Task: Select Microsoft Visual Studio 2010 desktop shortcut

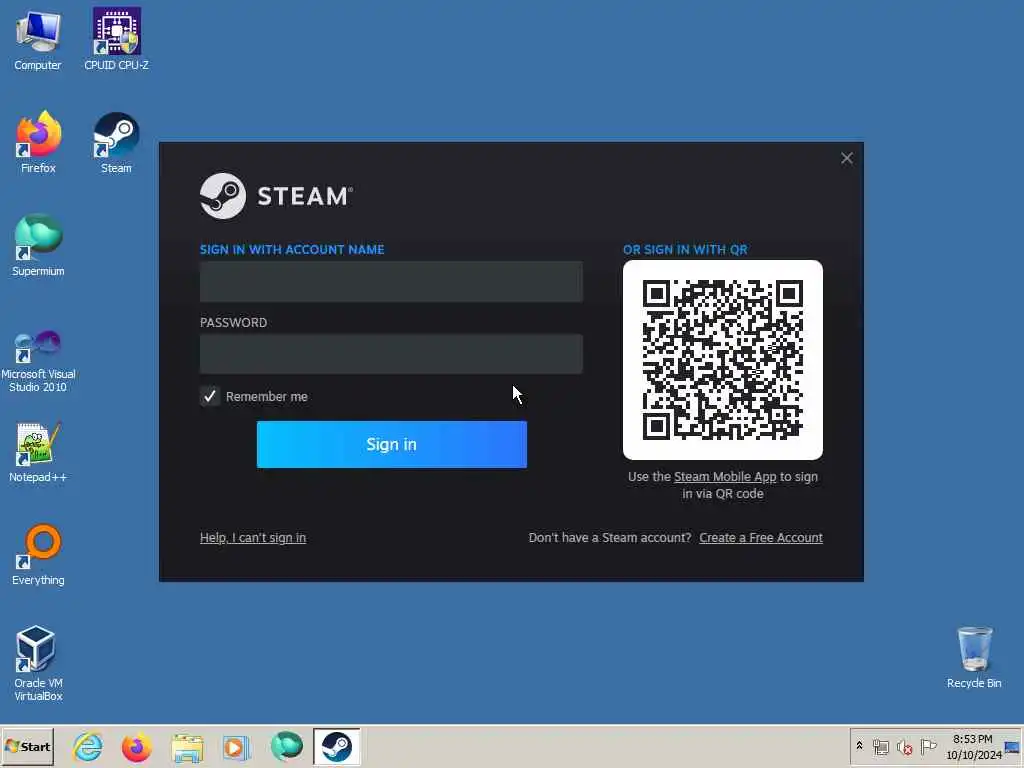Action: pyautogui.click(x=38, y=360)
